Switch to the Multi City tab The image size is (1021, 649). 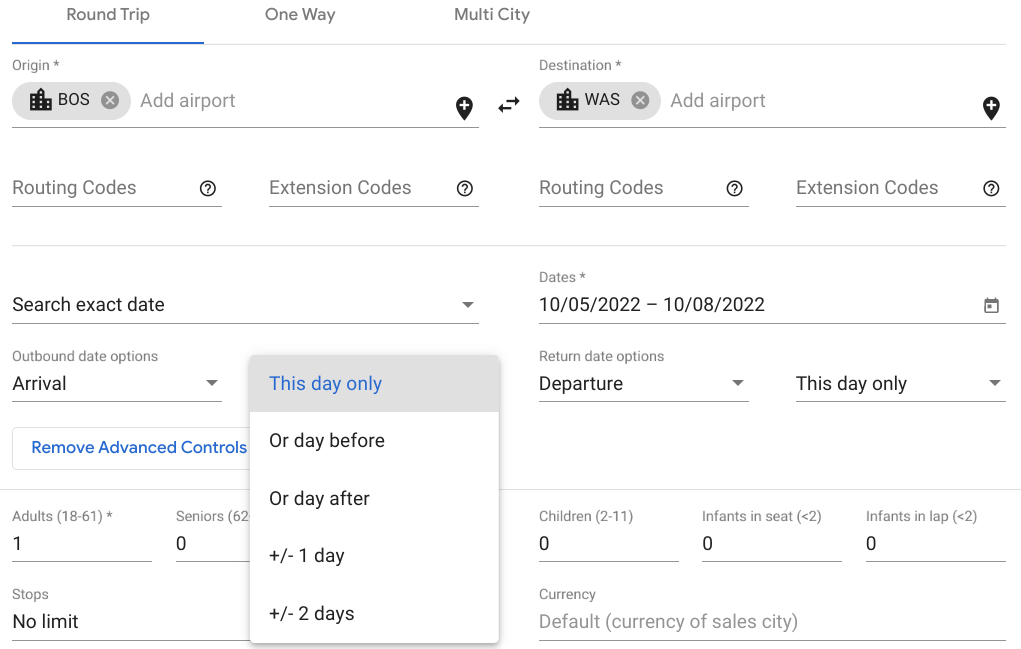pyautogui.click(x=492, y=15)
